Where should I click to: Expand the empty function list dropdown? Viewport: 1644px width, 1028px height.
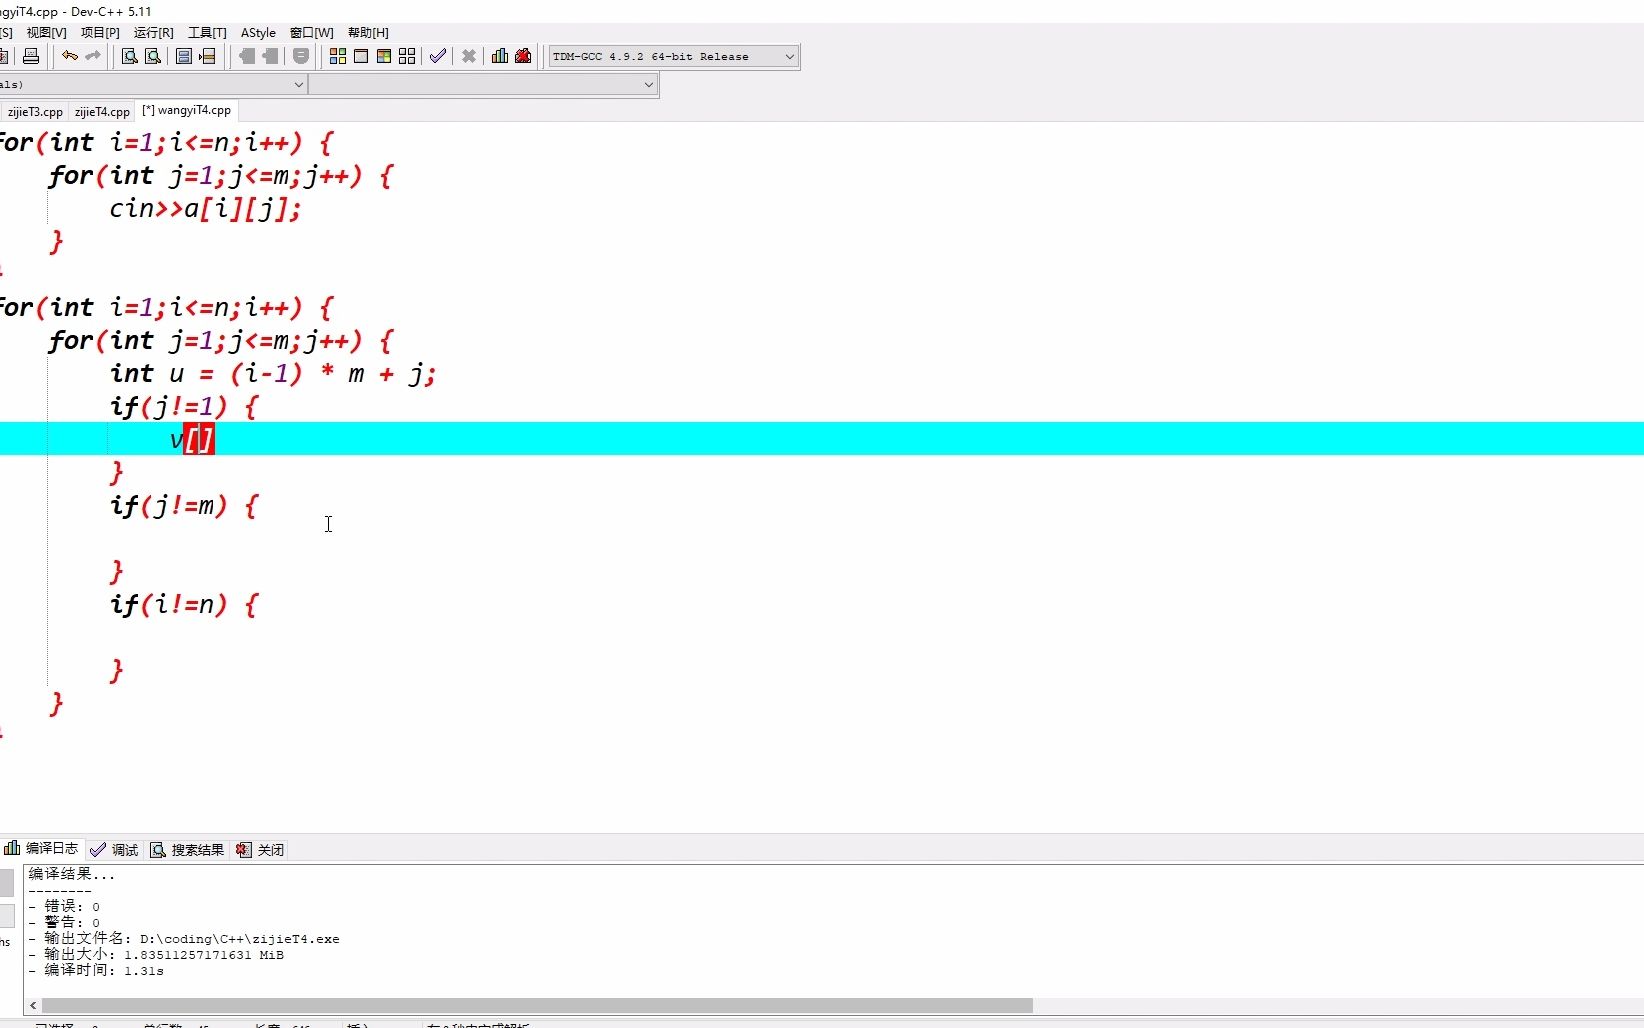point(648,85)
